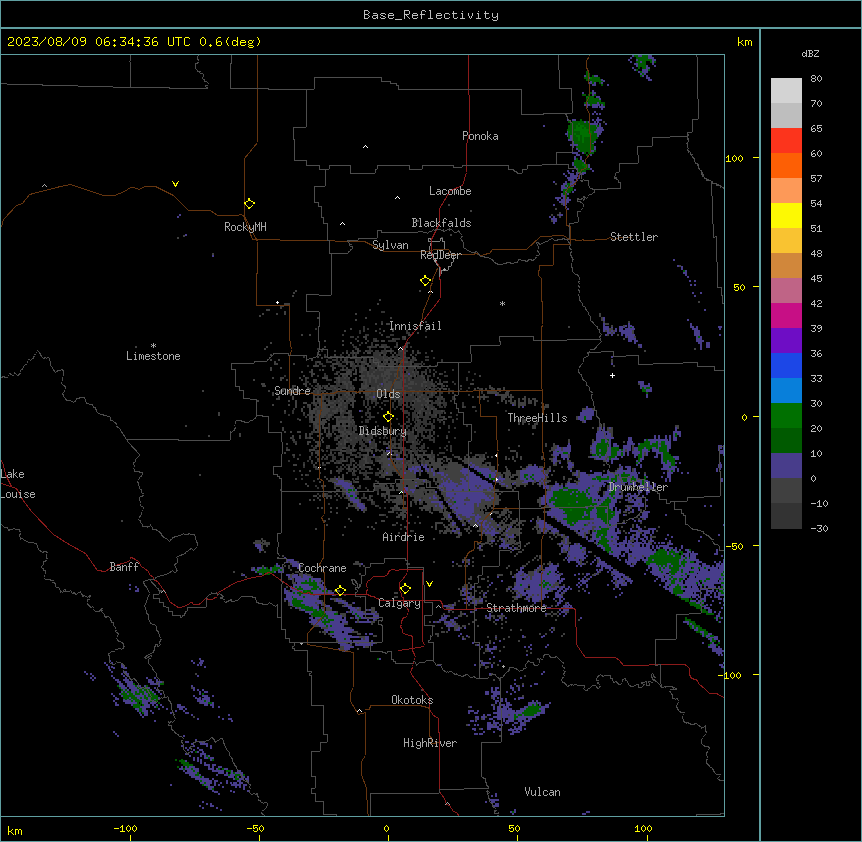The height and width of the screenshot is (842, 862).
Task: Select the red 60-65 dBZ legend swatch
Action: 786,141
